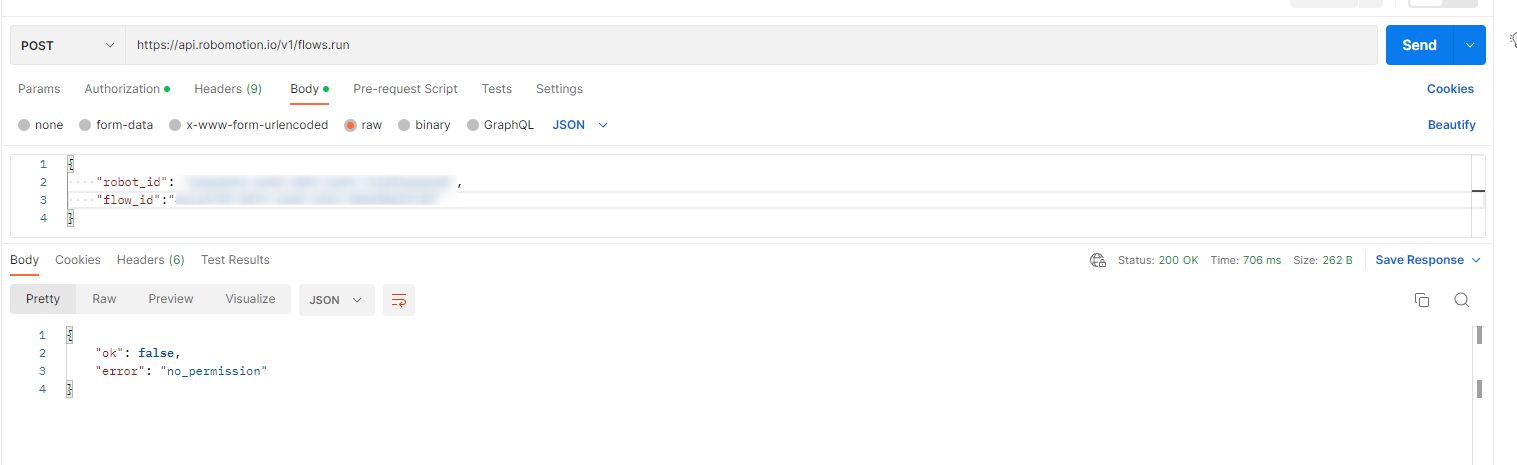1517x465 pixels.
Task: Click the Status: 200 OK text
Action: (x=1158, y=260)
